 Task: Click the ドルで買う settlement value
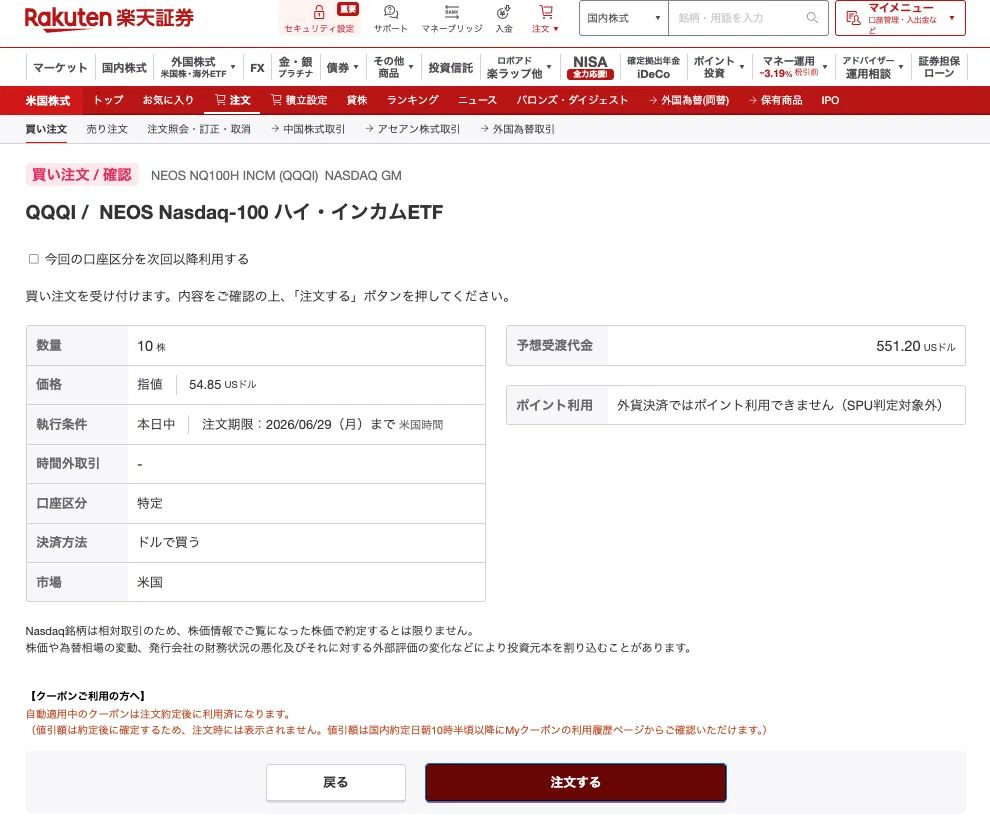click(169, 542)
